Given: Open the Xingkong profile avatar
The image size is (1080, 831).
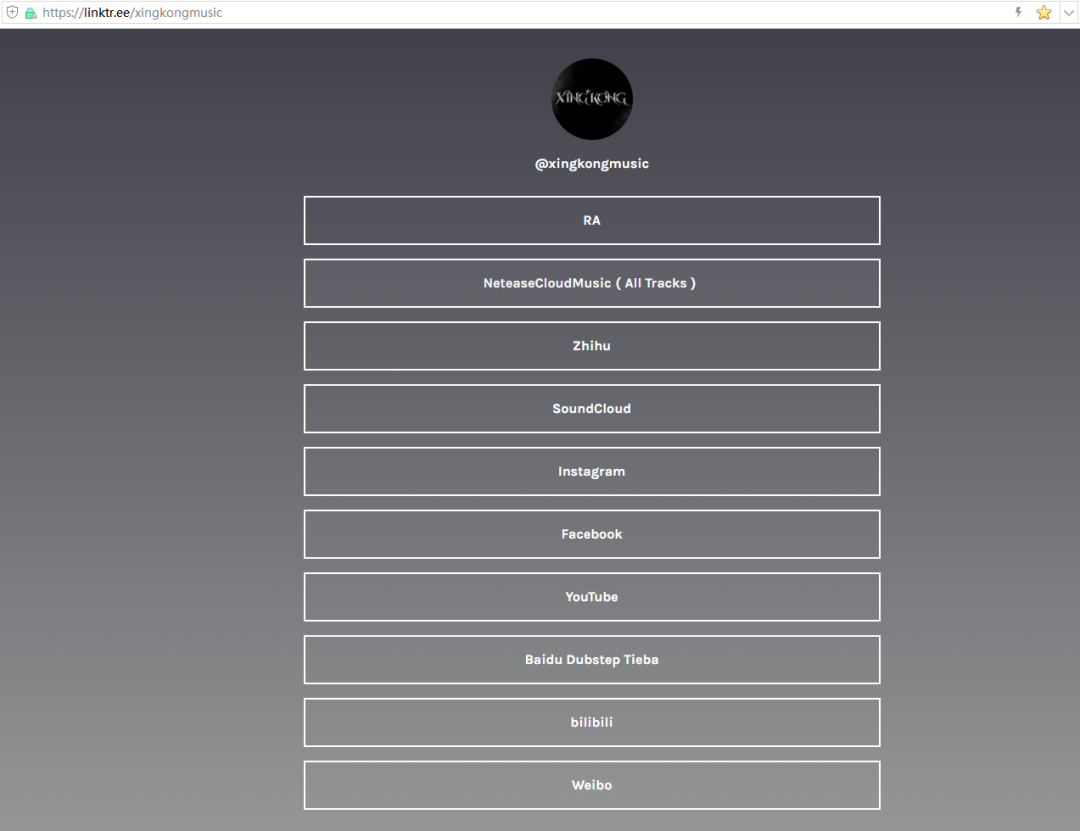Looking at the screenshot, I should pyautogui.click(x=592, y=99).
